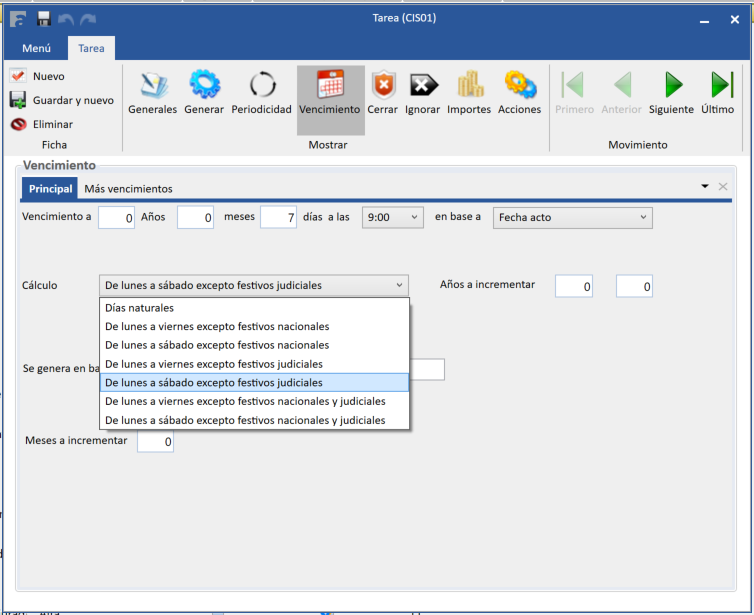754x615 pixels.
Task: Click Guardar y nuevo button
Action: tap(72, 100)
